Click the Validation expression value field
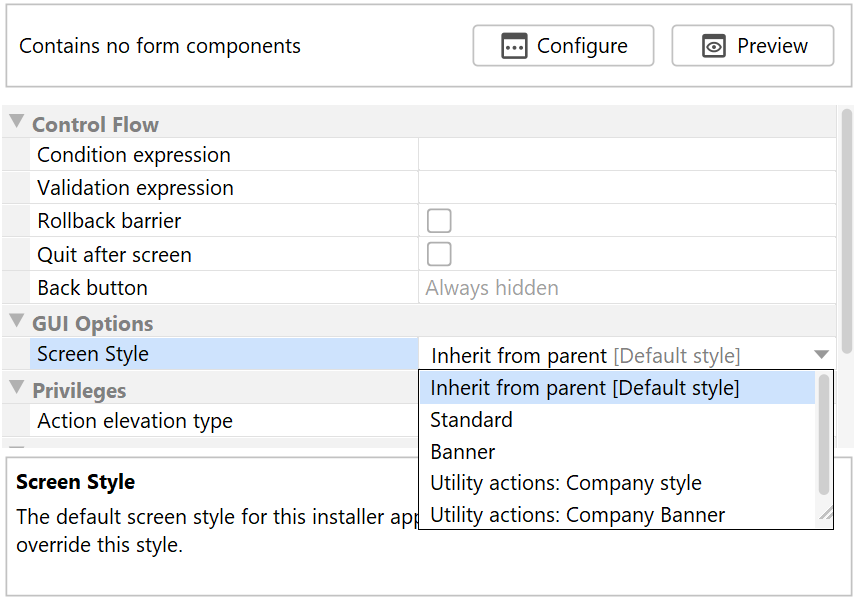Screen dimensions: 854x600 (x=626, y=188)
